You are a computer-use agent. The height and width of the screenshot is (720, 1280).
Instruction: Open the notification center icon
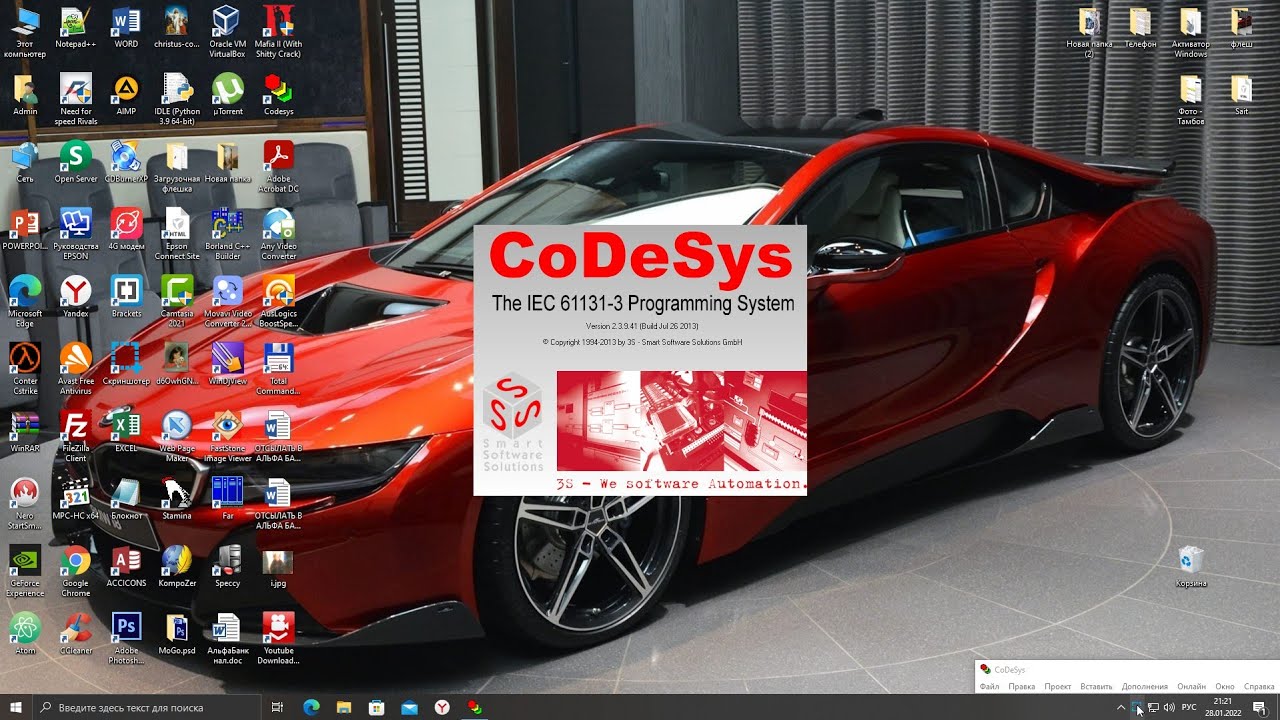[1259, 707]
